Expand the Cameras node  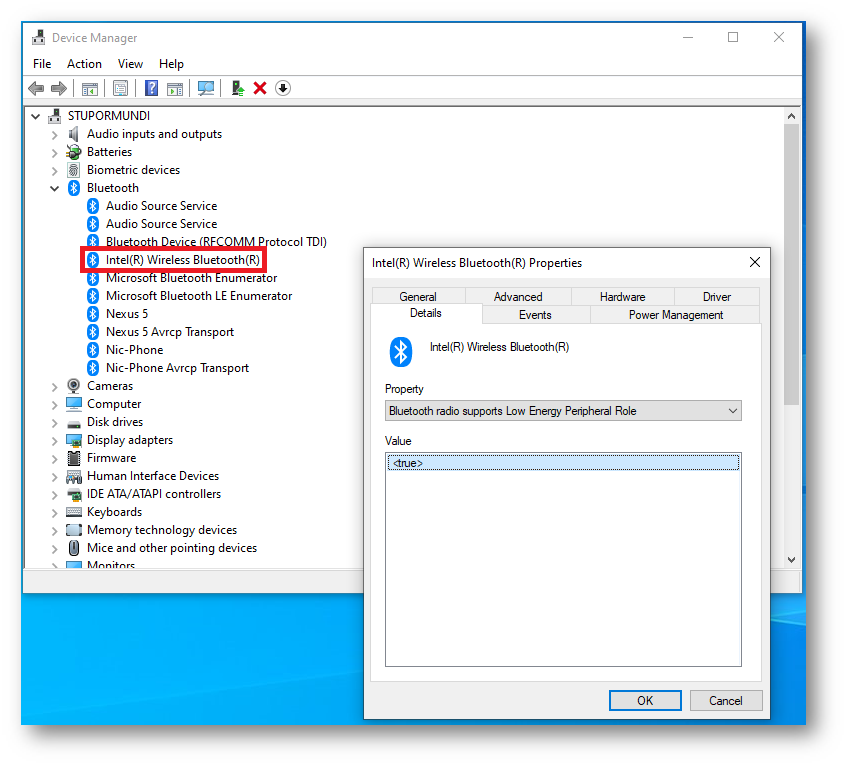click(x=55, y=387)
